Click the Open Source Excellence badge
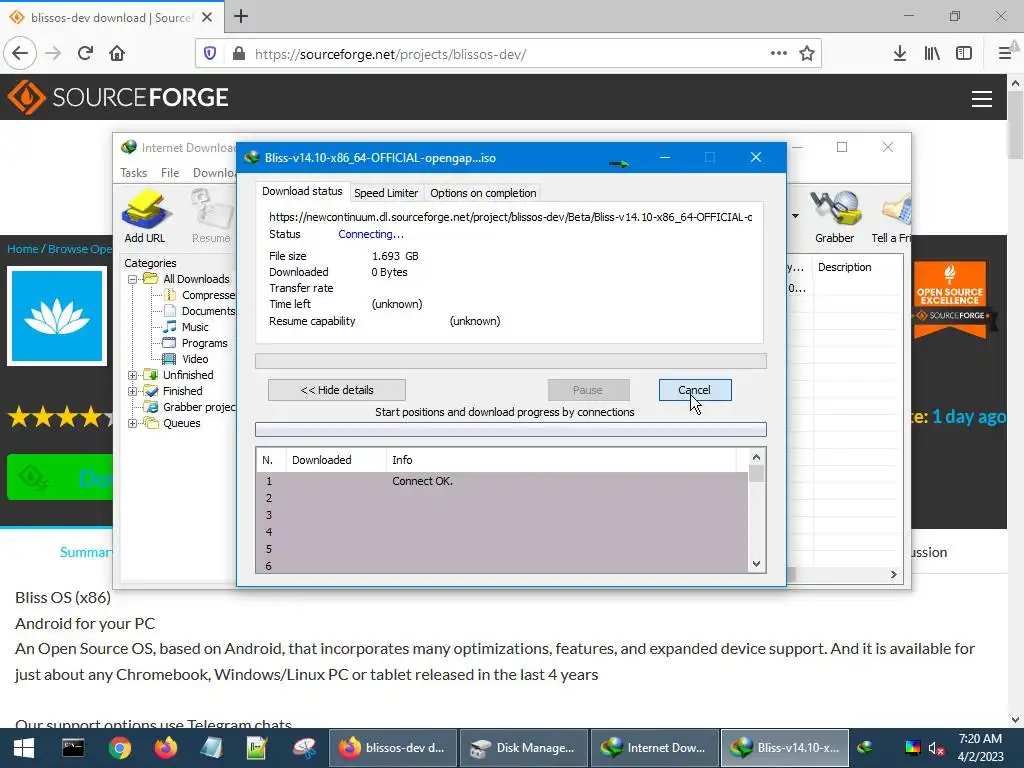This screenshot has height=768, width=1024. point(950,299)
